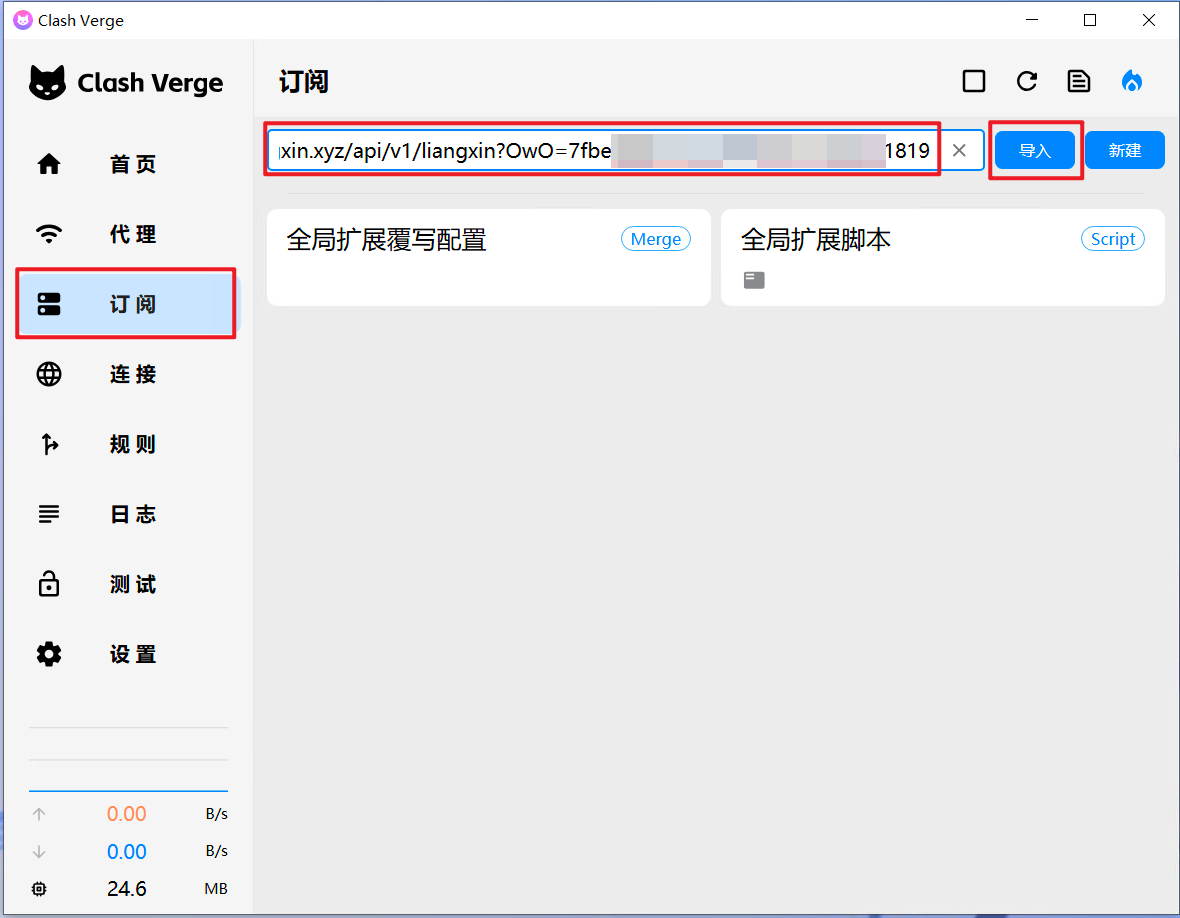Screen dimensions: 1180x918
Task: Clear the subscription URL with the X icon
Action: (x=959, y=150)
